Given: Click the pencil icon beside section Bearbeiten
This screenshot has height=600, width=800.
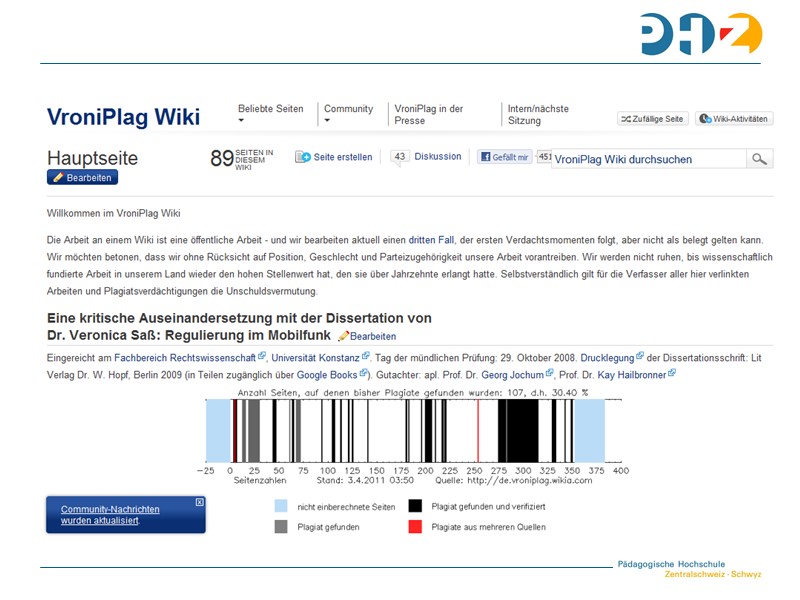Looking at the screenshot, I should point(344,336).
